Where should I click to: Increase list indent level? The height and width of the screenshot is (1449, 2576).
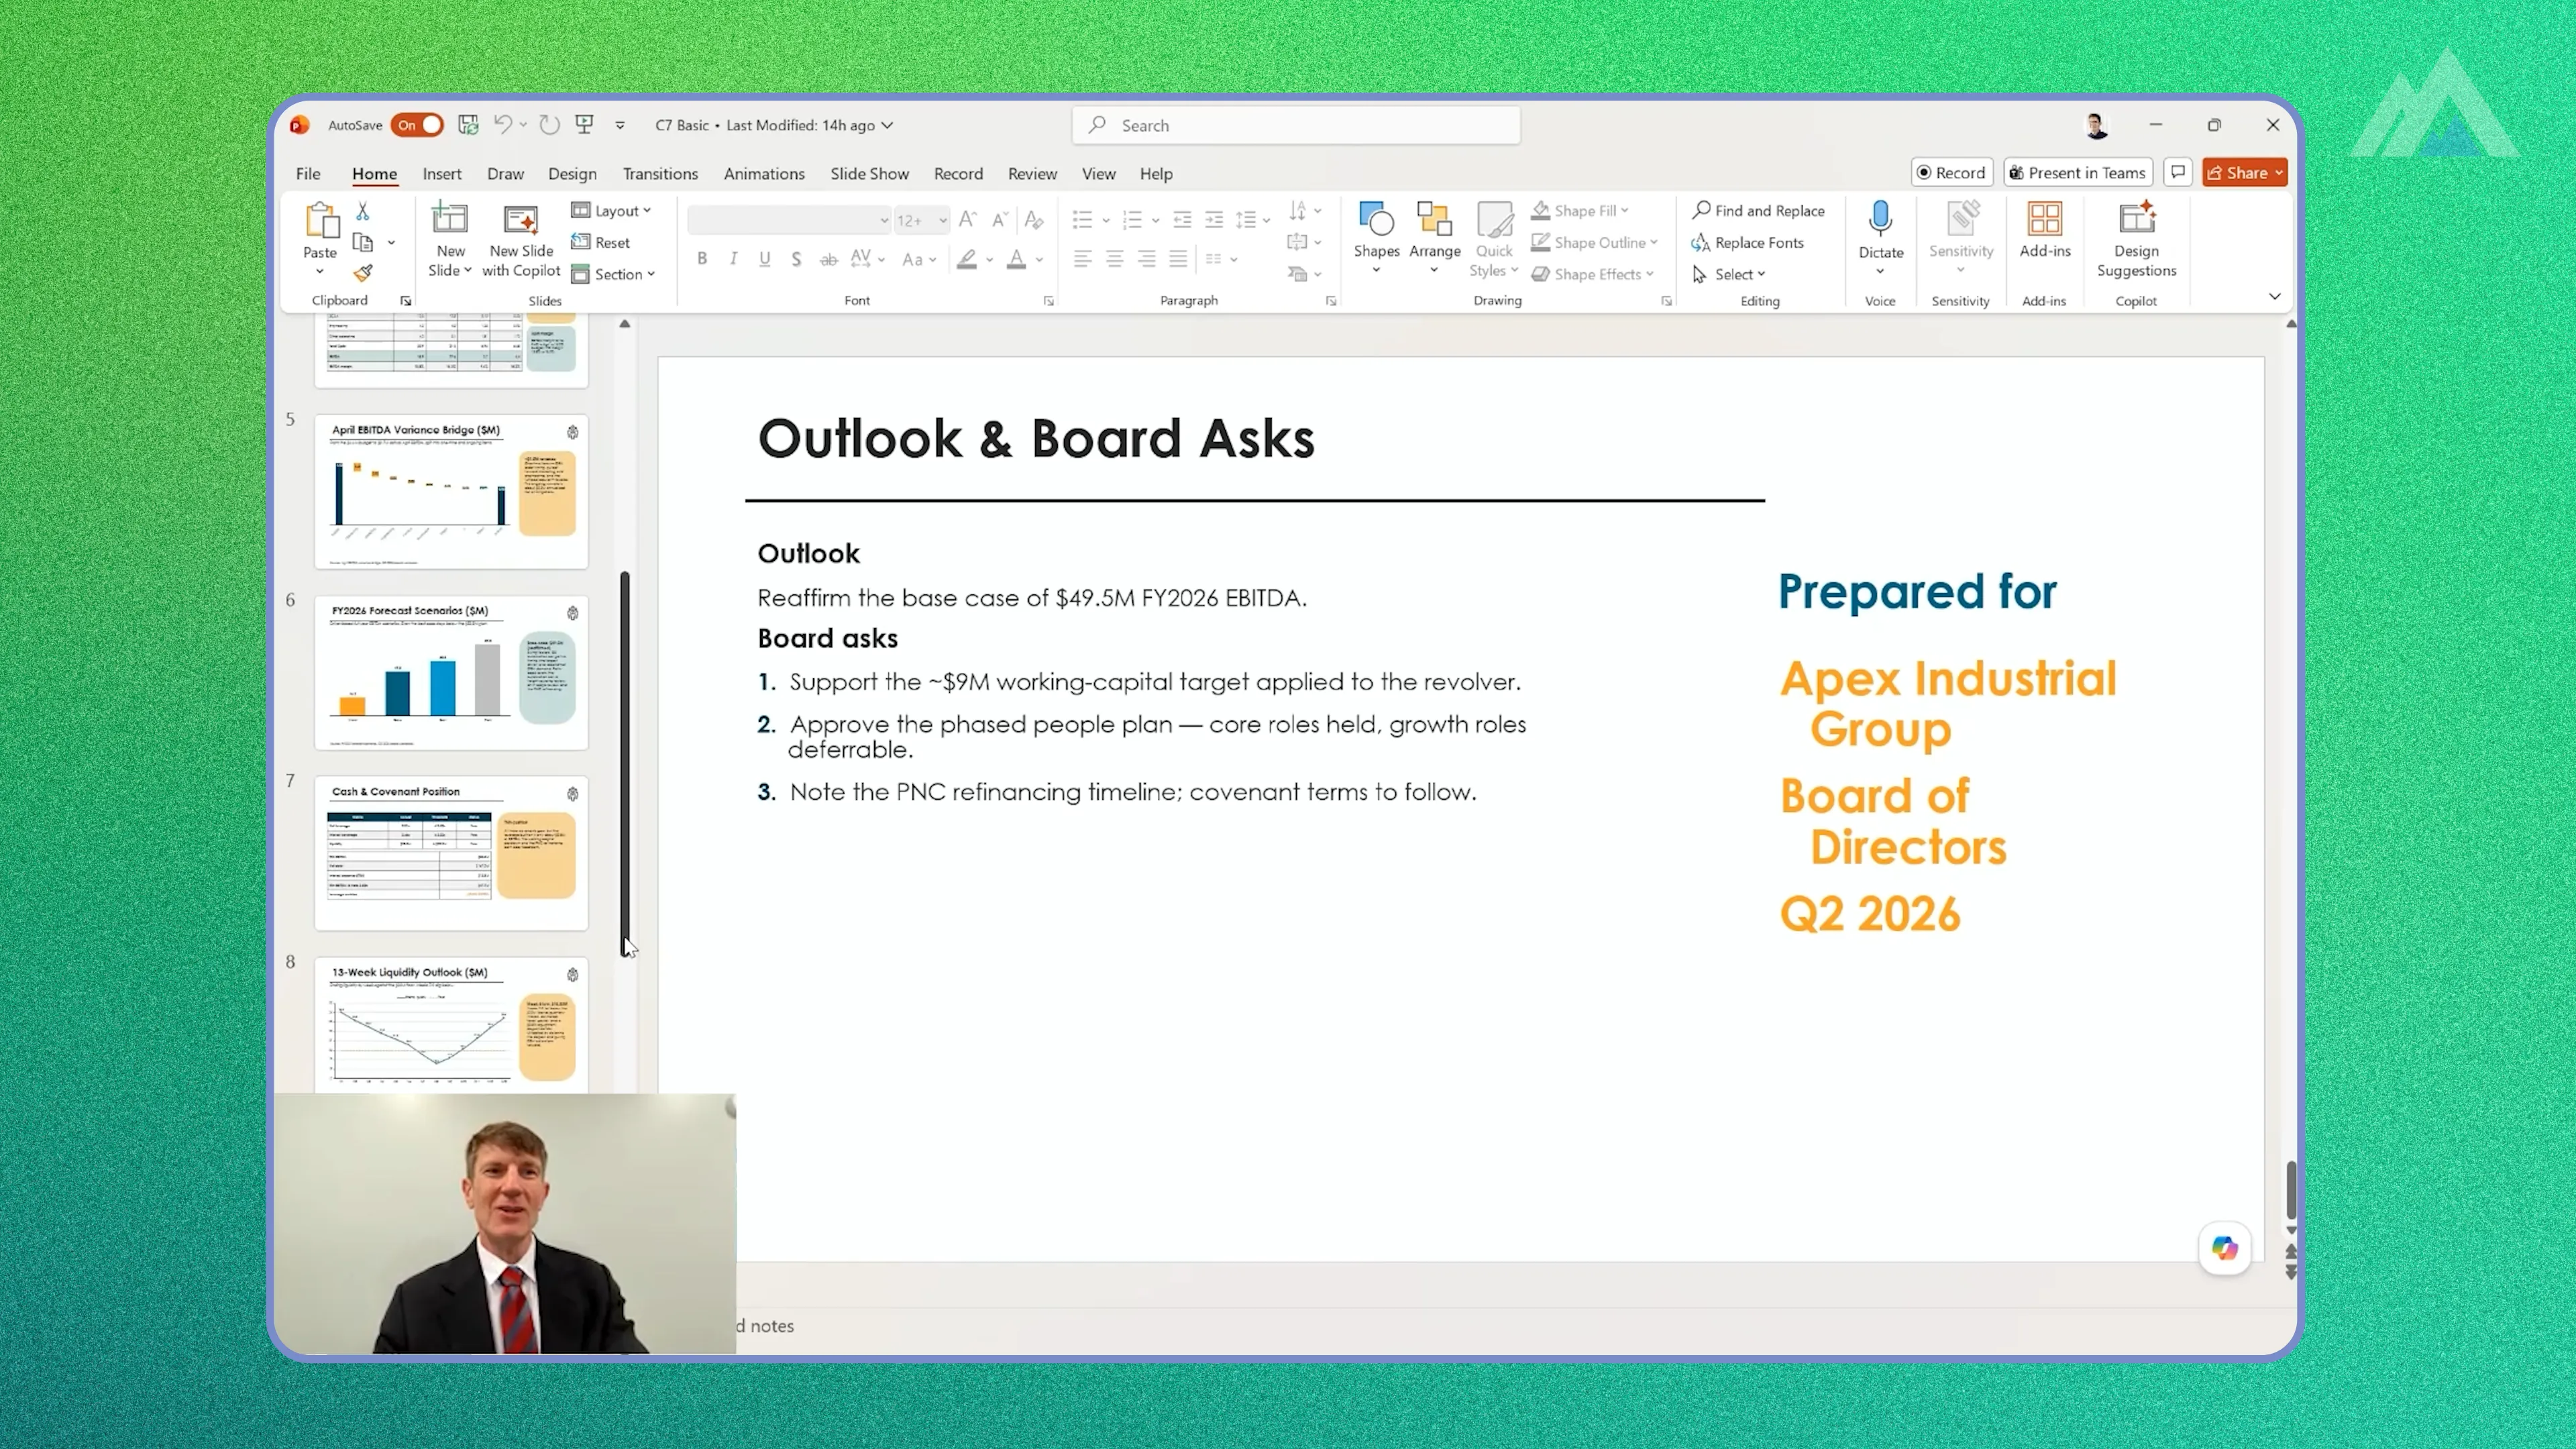point(1214,219)
